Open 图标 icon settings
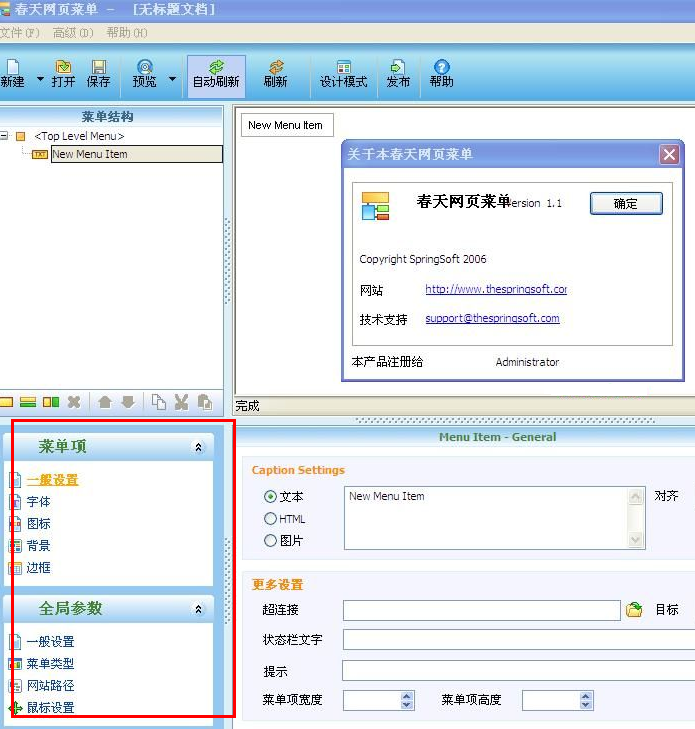Viewport: 695px width, 729px height. (x=39, y=524)
